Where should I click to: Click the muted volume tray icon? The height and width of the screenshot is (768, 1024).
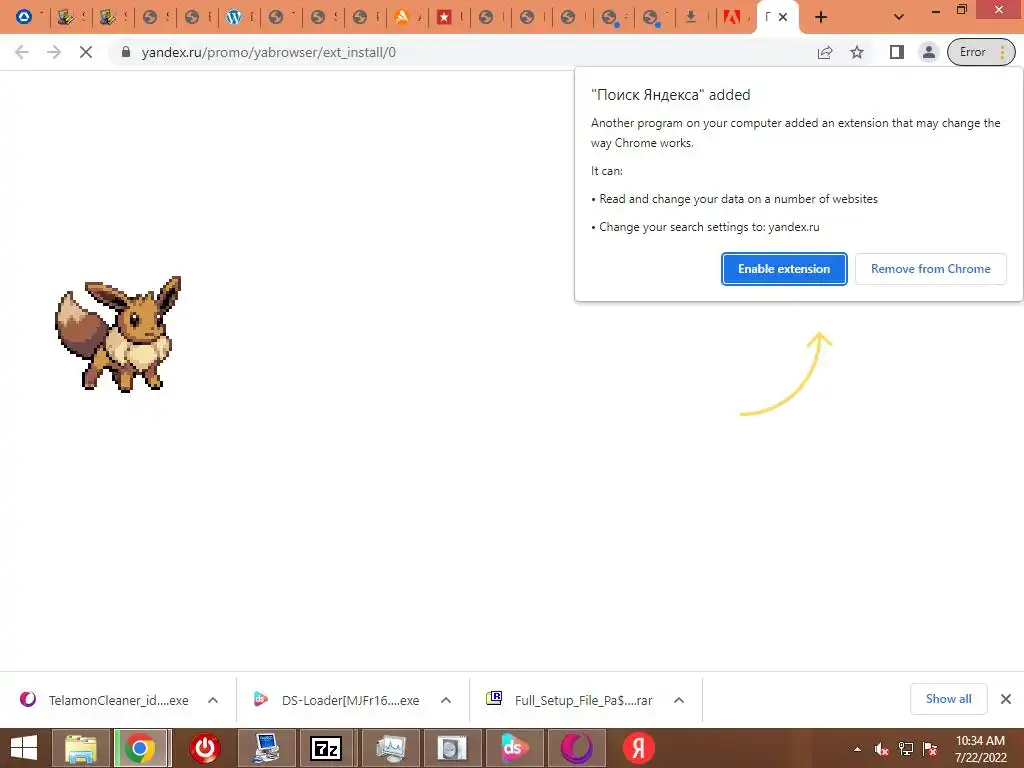[x=881, y=749]
